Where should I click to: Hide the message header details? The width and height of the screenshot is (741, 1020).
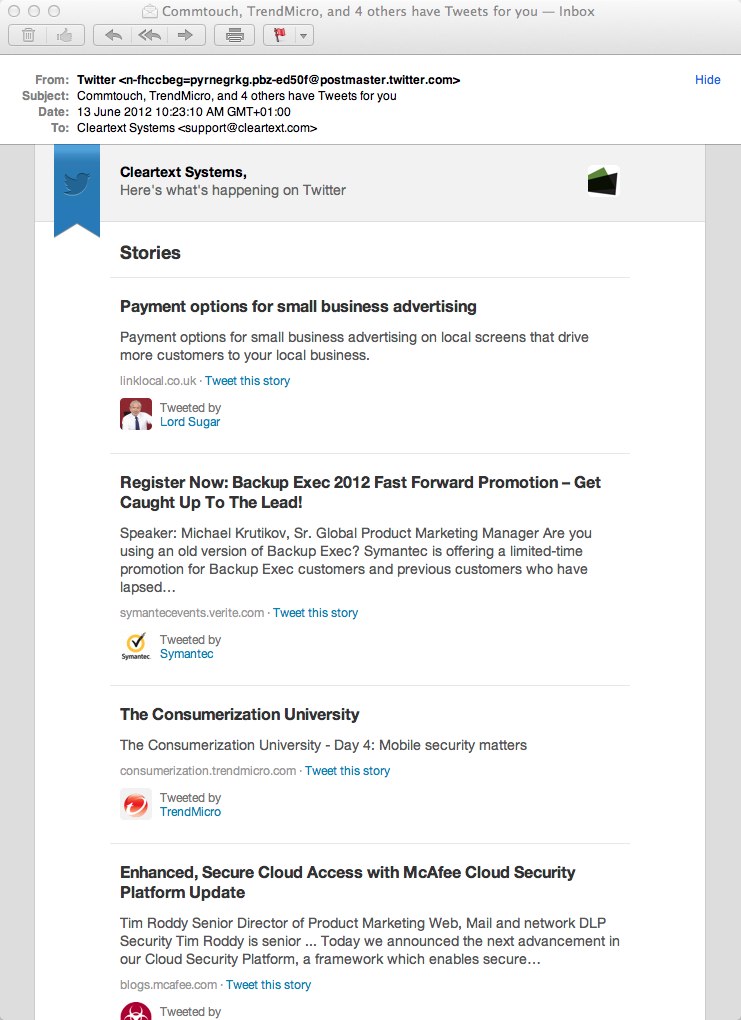tap(707, 80)
